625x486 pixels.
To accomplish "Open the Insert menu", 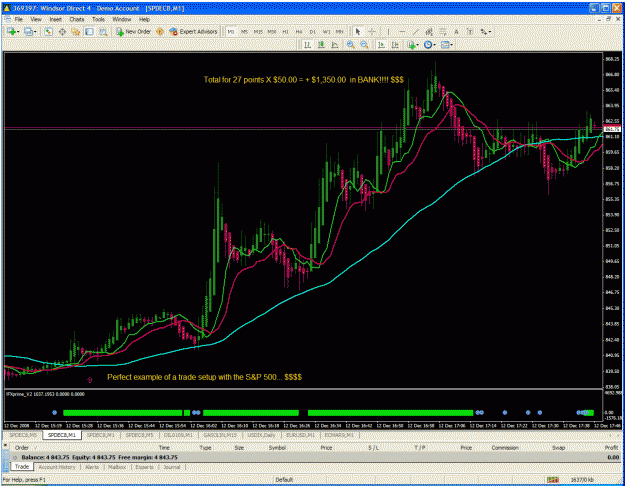I will pyautogui.click(x=55, y=19).
